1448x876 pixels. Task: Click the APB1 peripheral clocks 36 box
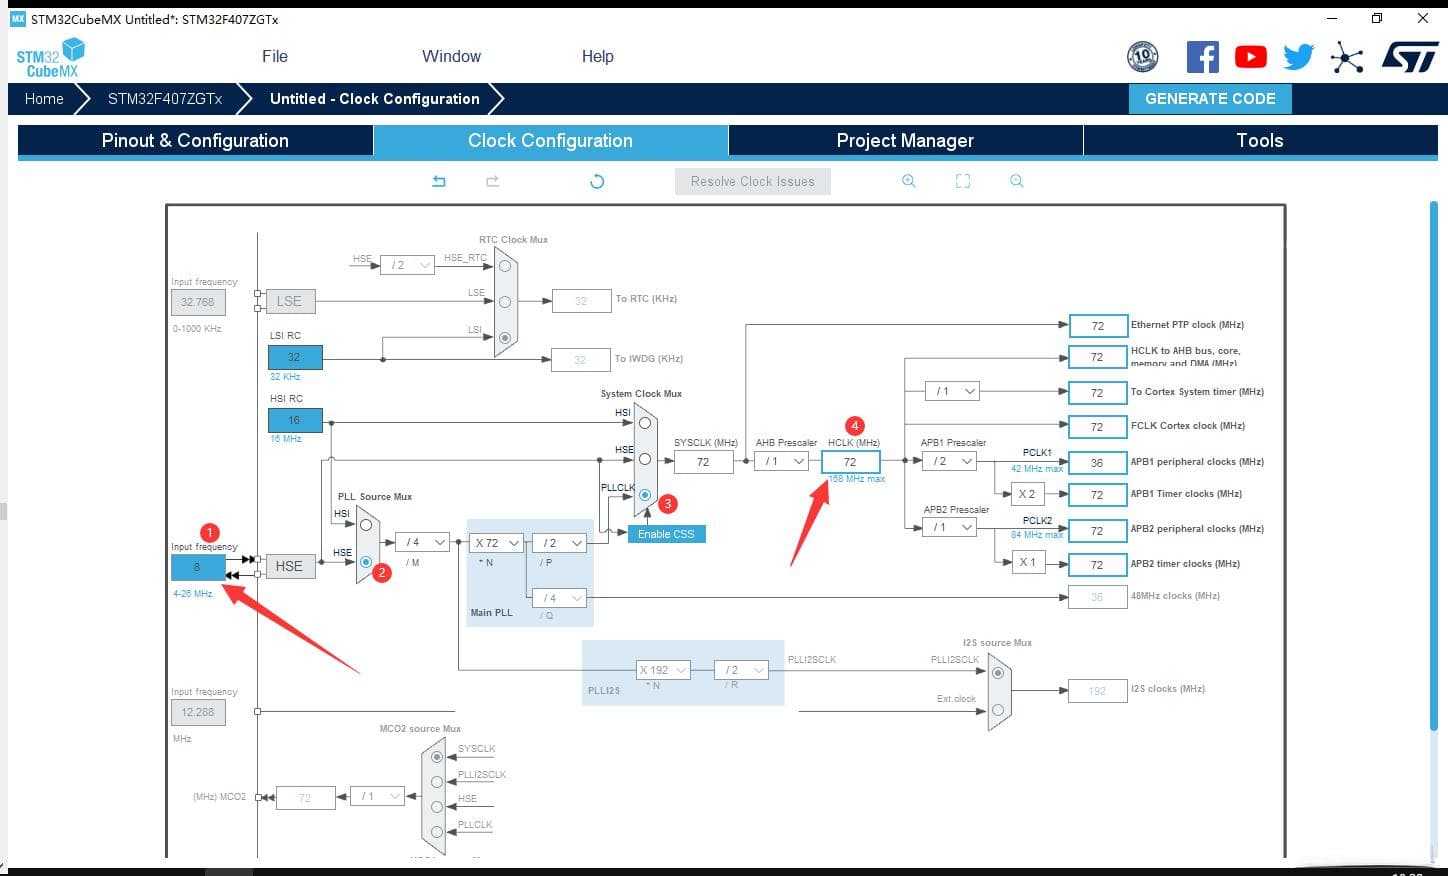[x=1098, y=462]
